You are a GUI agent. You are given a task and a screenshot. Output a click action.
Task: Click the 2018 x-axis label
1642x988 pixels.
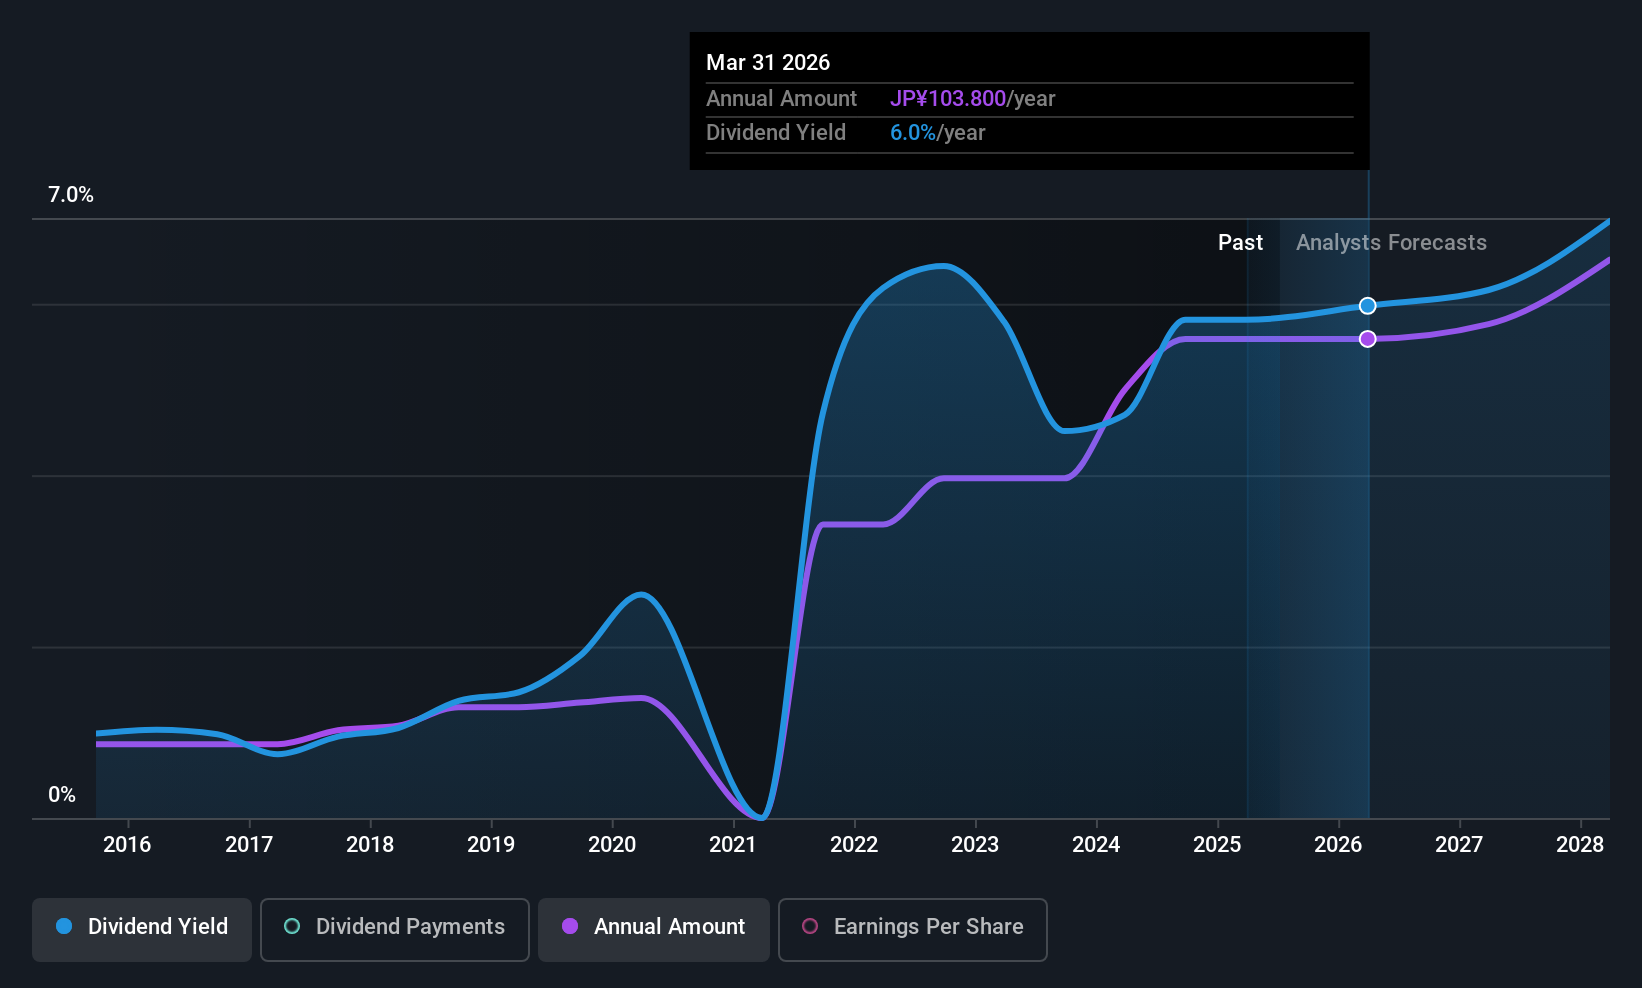pos(370,845)
